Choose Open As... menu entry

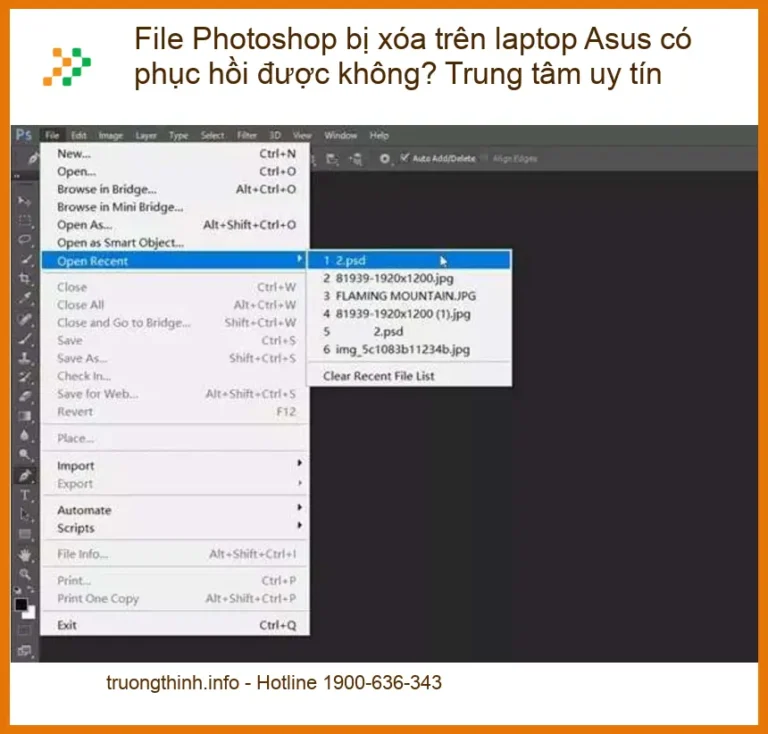click(x=175, y=225)
